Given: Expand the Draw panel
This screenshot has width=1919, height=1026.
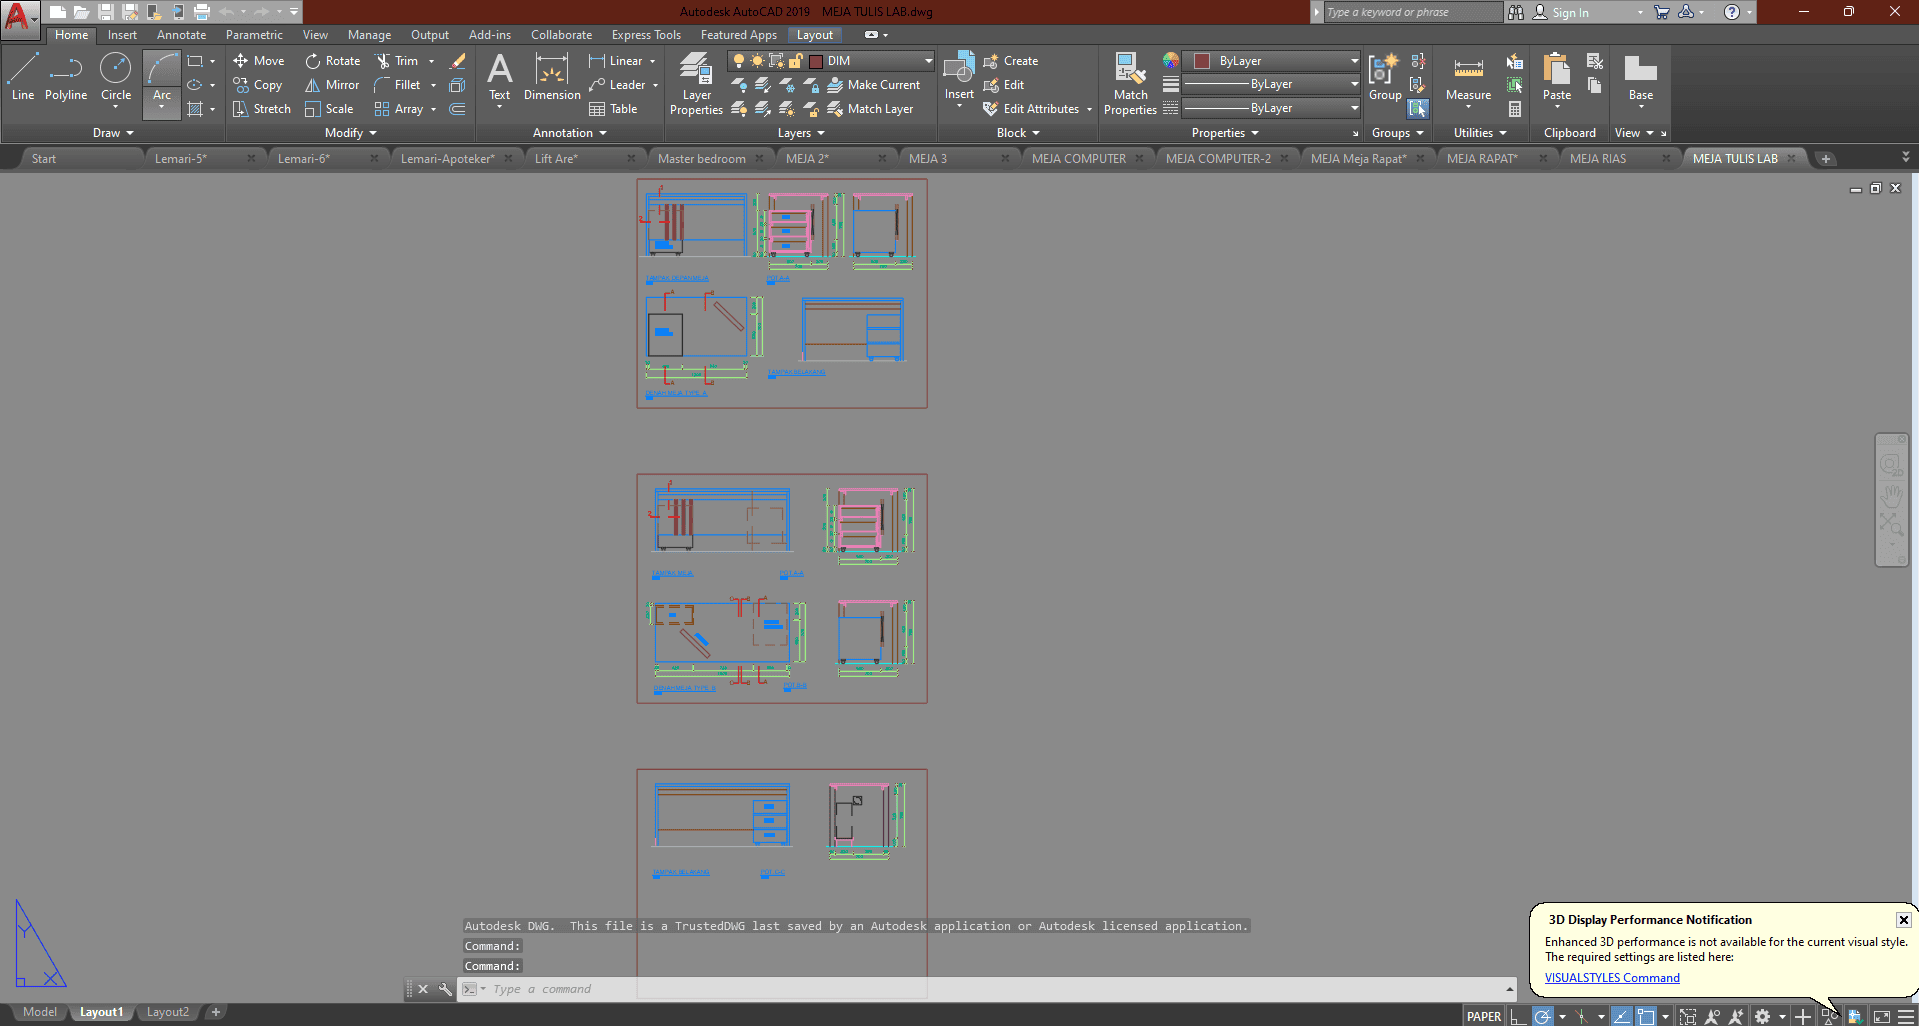Looking at the screenshot, I should [113, 133].
